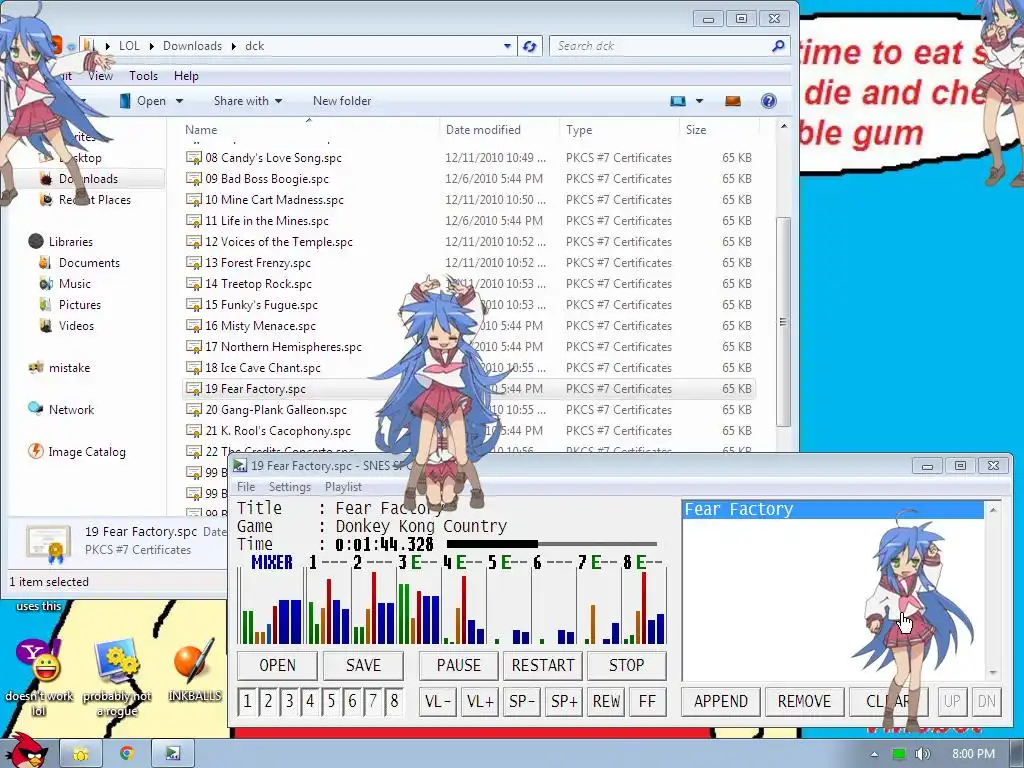
Task: Toggle channel 3 mute button
Action: tap(289, 701)
